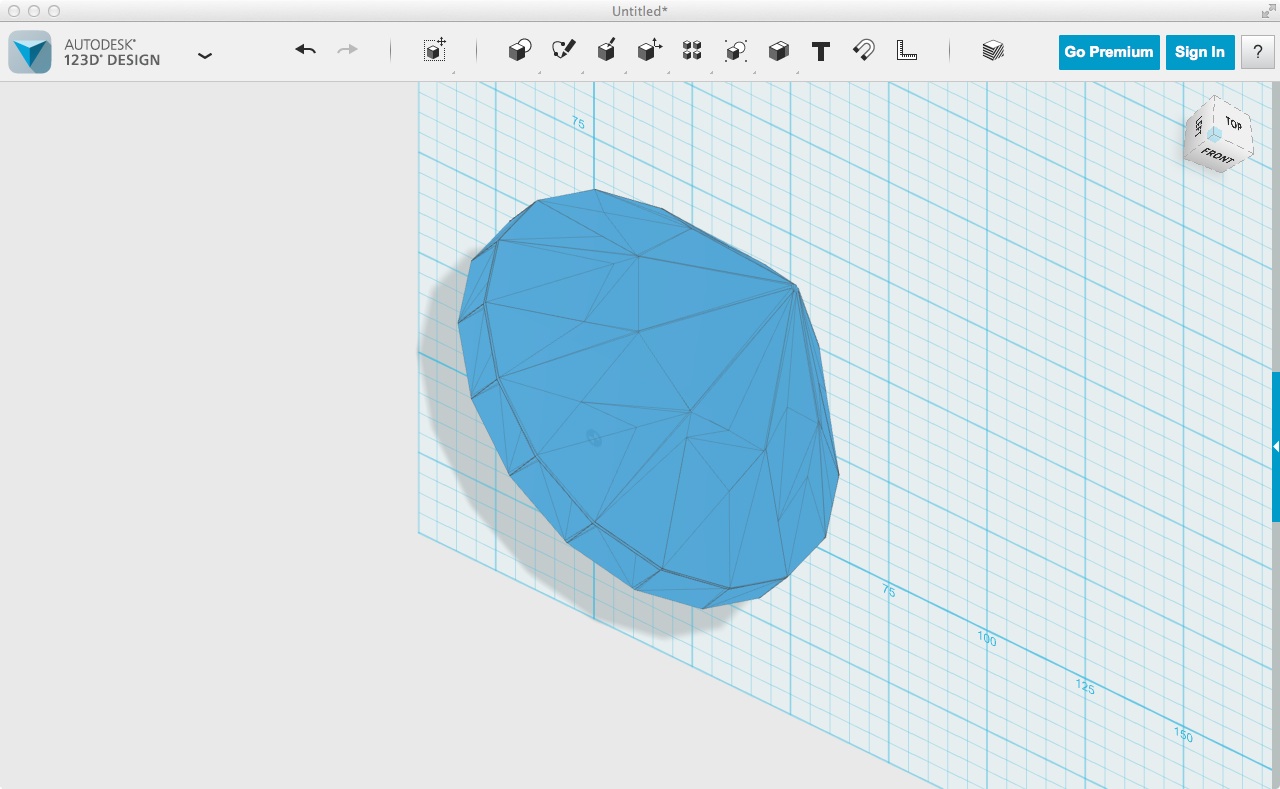Click the TOP face of the view cube
Image resolution: width=1280 pixels, height=789 pixels.
pyautogui.click(x=1233, y=124)
